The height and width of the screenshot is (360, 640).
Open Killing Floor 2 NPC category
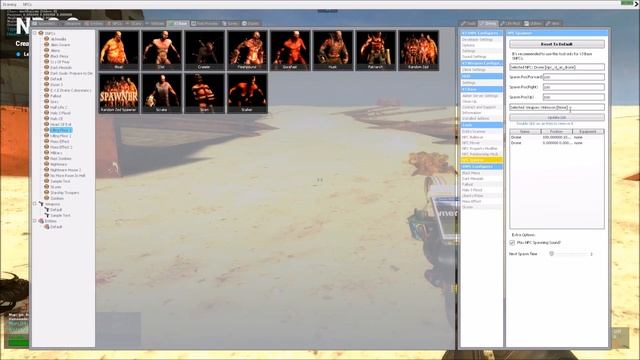[61, 136]
